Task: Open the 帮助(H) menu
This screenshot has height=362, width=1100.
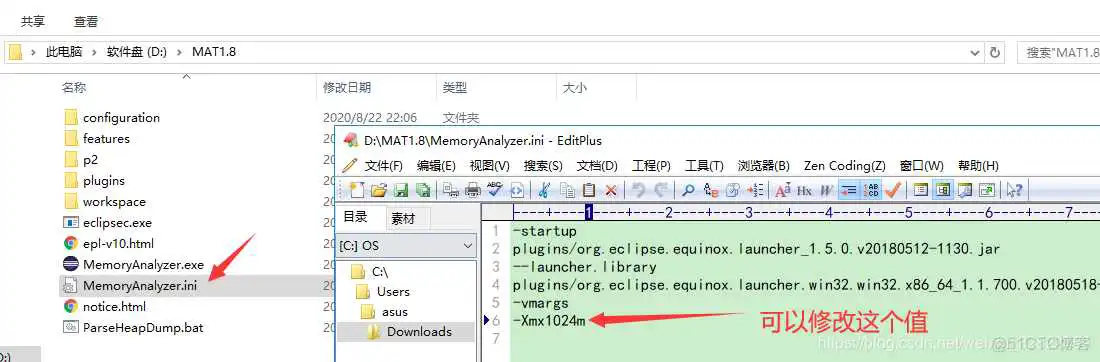Action: 978,166
